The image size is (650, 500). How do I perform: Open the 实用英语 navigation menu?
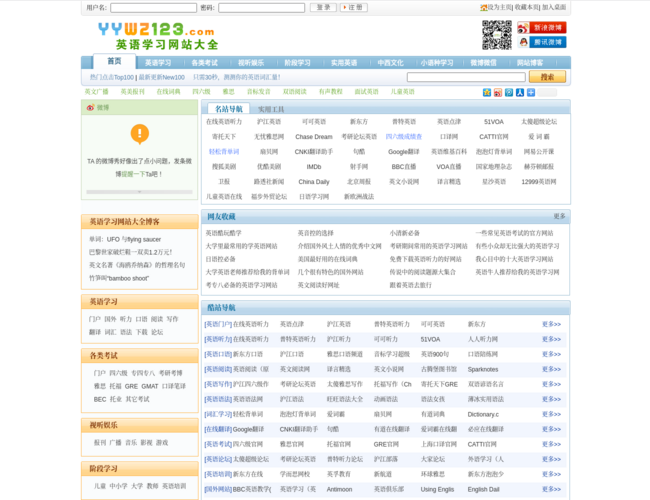click(344, 63)
